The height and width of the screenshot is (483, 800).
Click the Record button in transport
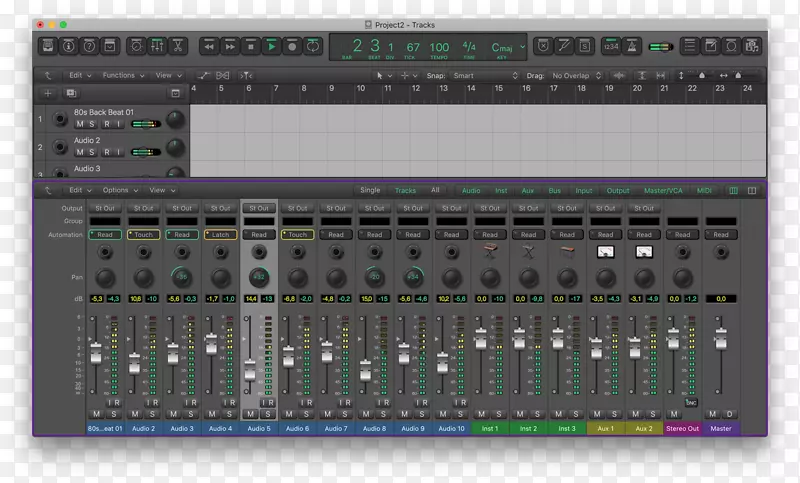pyautogui.click(x=293, y=46)
